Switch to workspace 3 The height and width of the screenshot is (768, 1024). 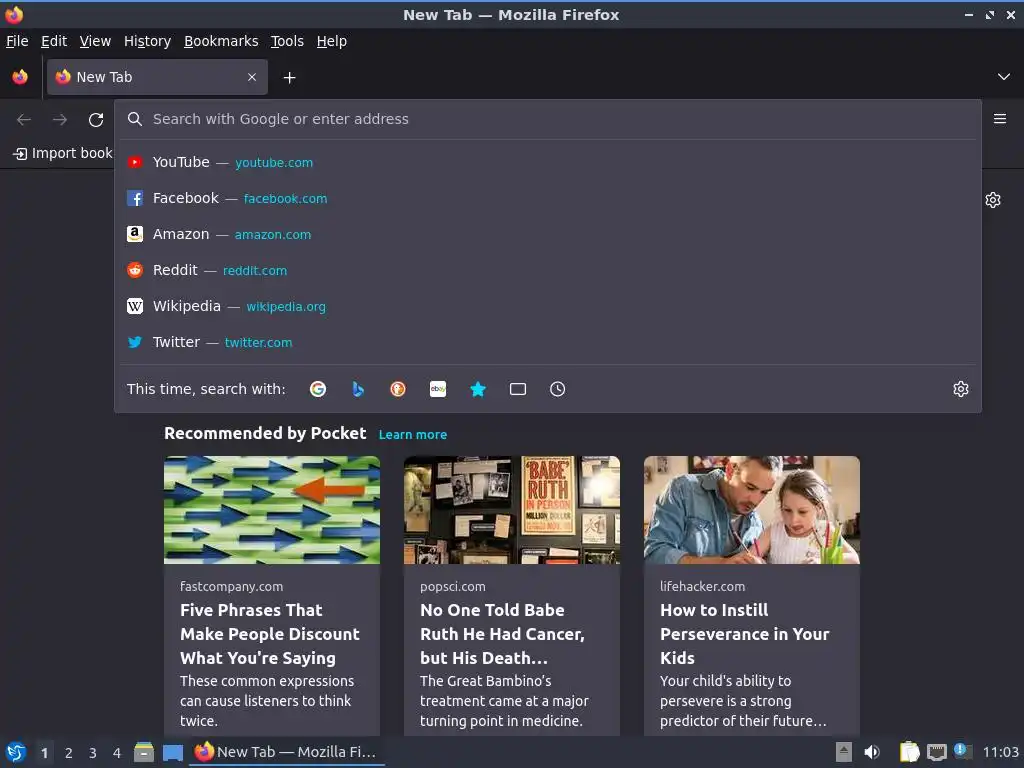click(x=93, y=753)
